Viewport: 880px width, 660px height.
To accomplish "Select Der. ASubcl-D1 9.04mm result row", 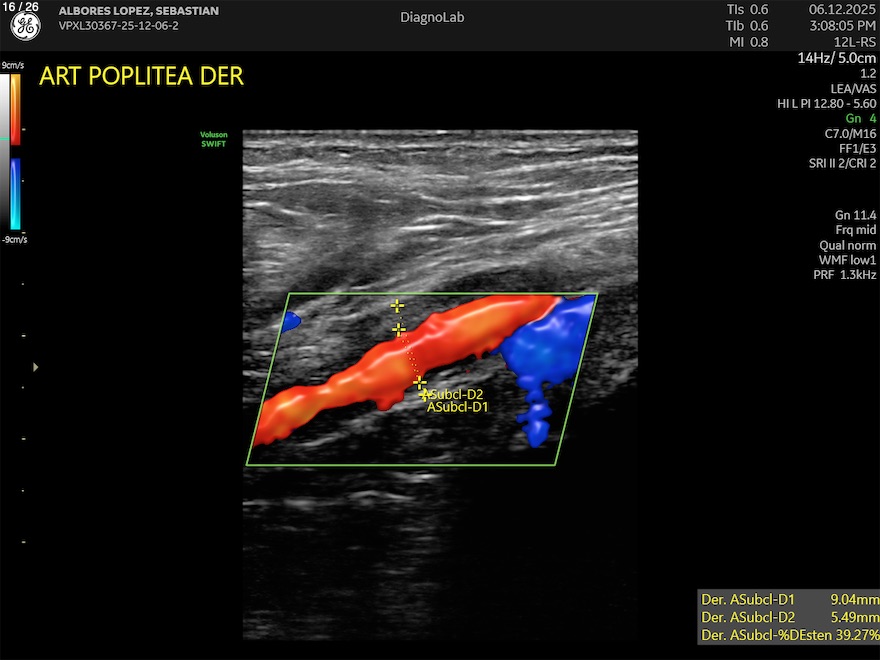I will click(789, 599).
